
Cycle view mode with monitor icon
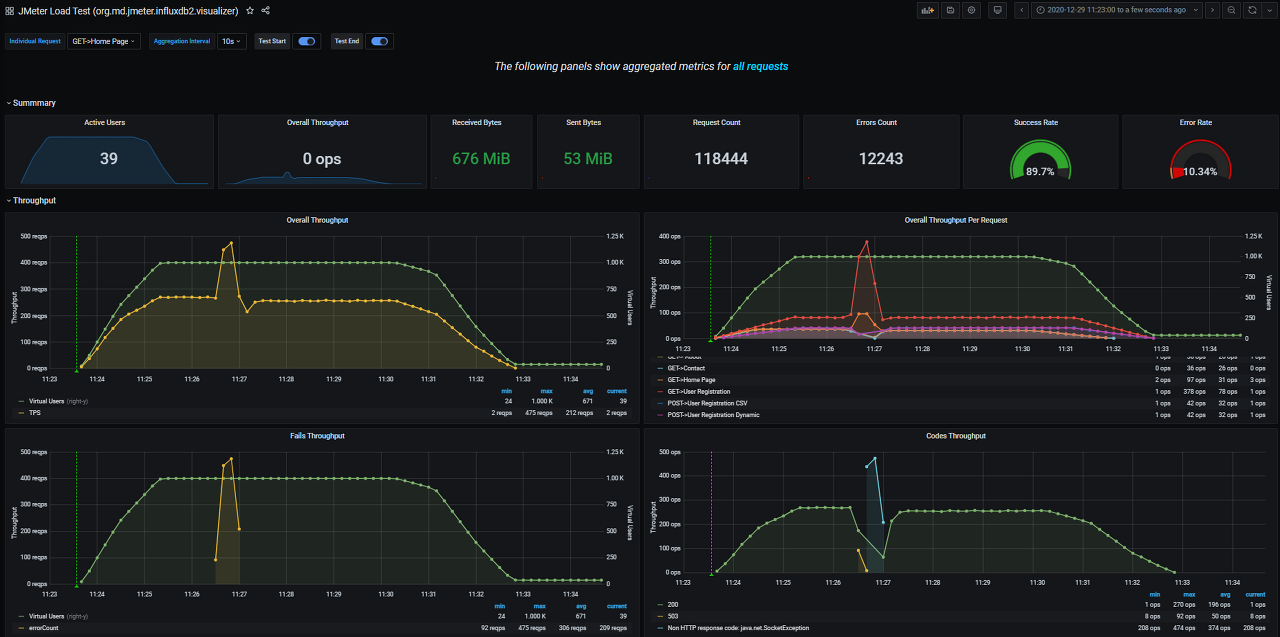tap(997, 10)
